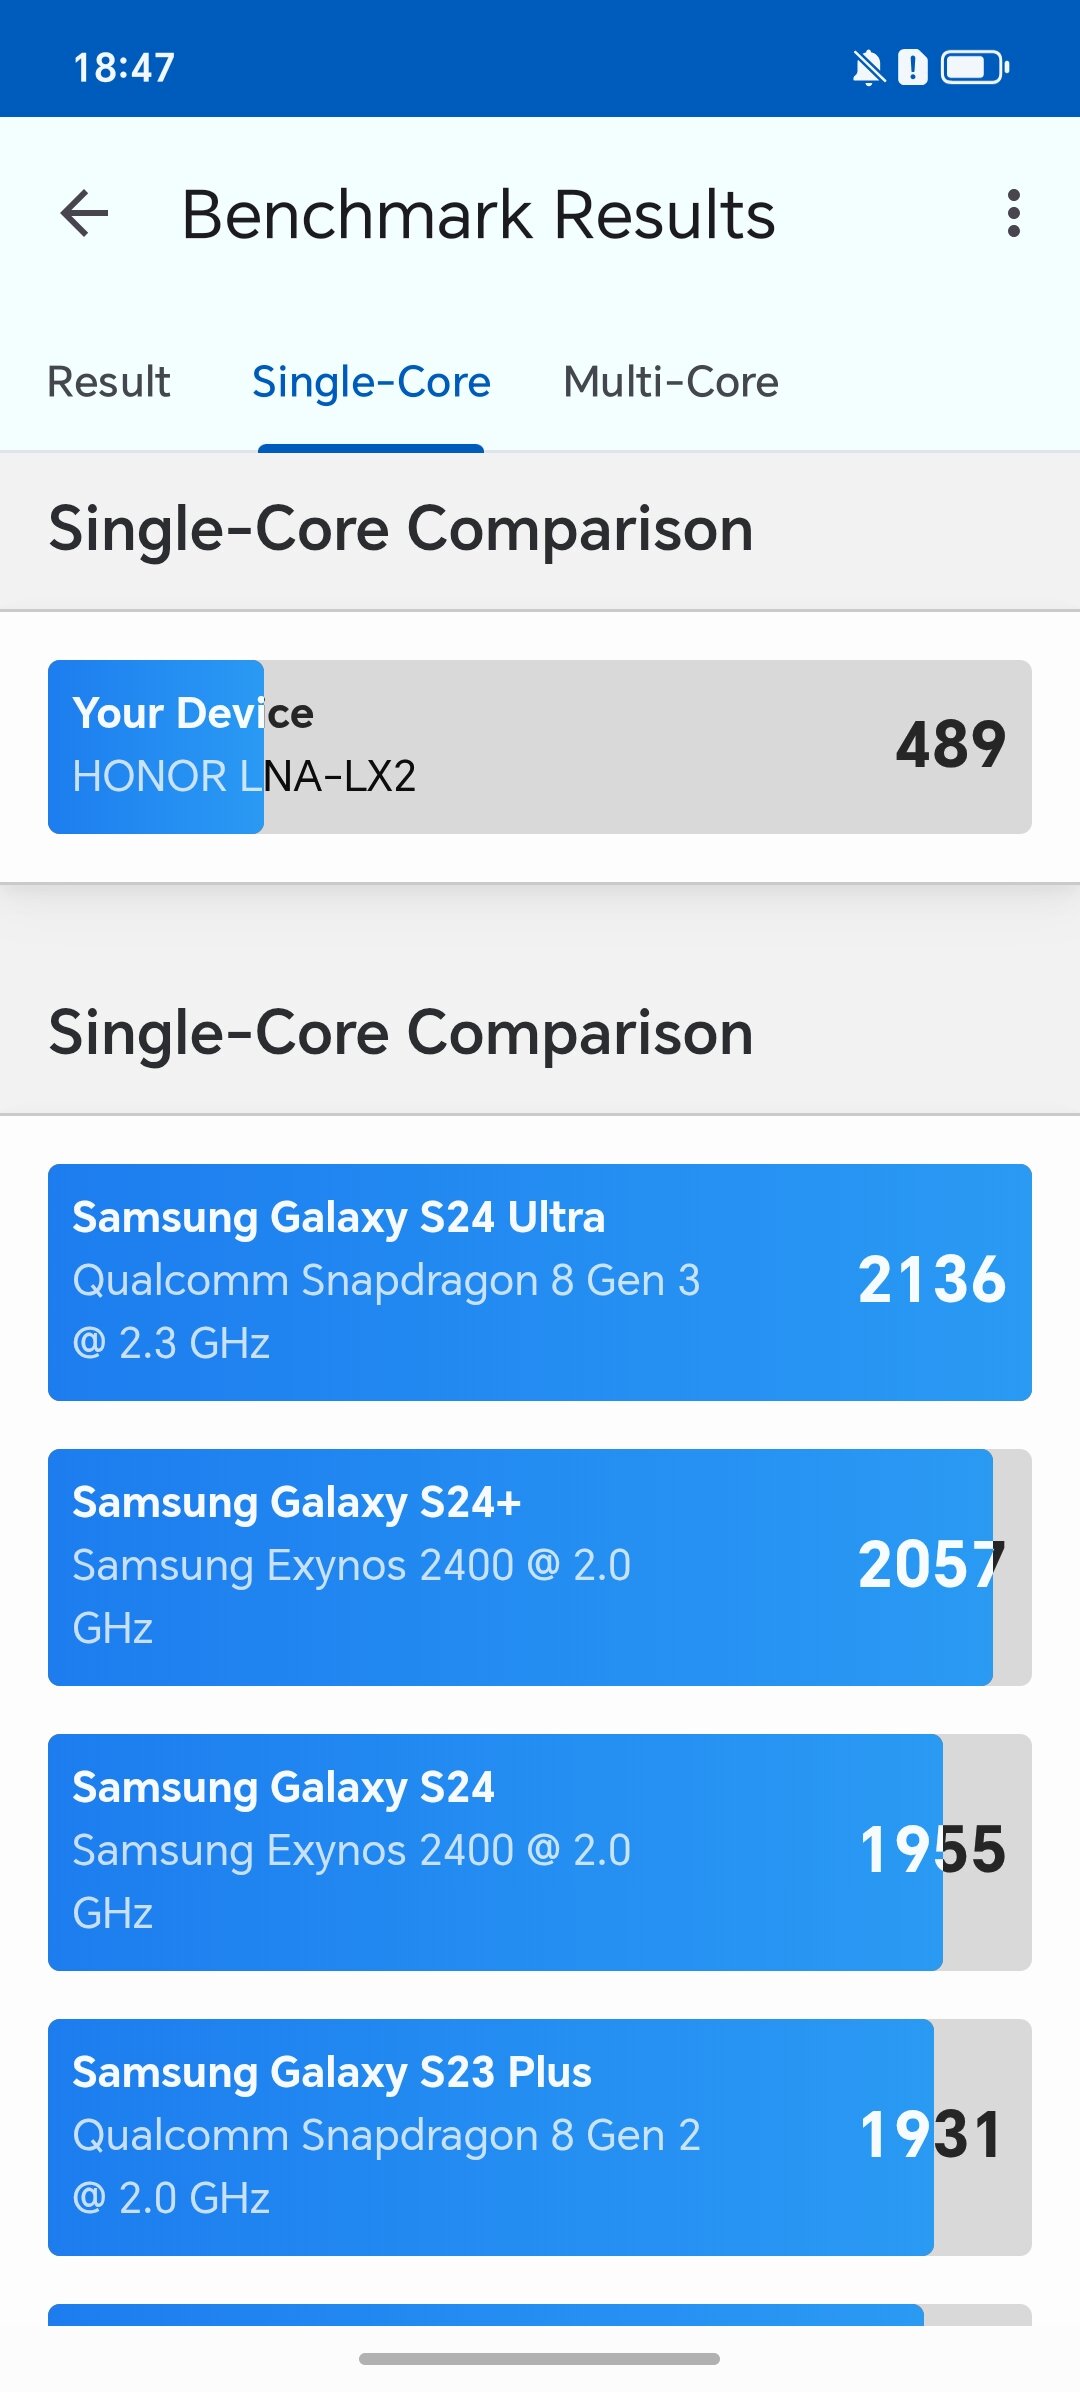Open the three-dot overflow menu
This screenshot has width=1080, height=2392.
tap(1013, 214)
